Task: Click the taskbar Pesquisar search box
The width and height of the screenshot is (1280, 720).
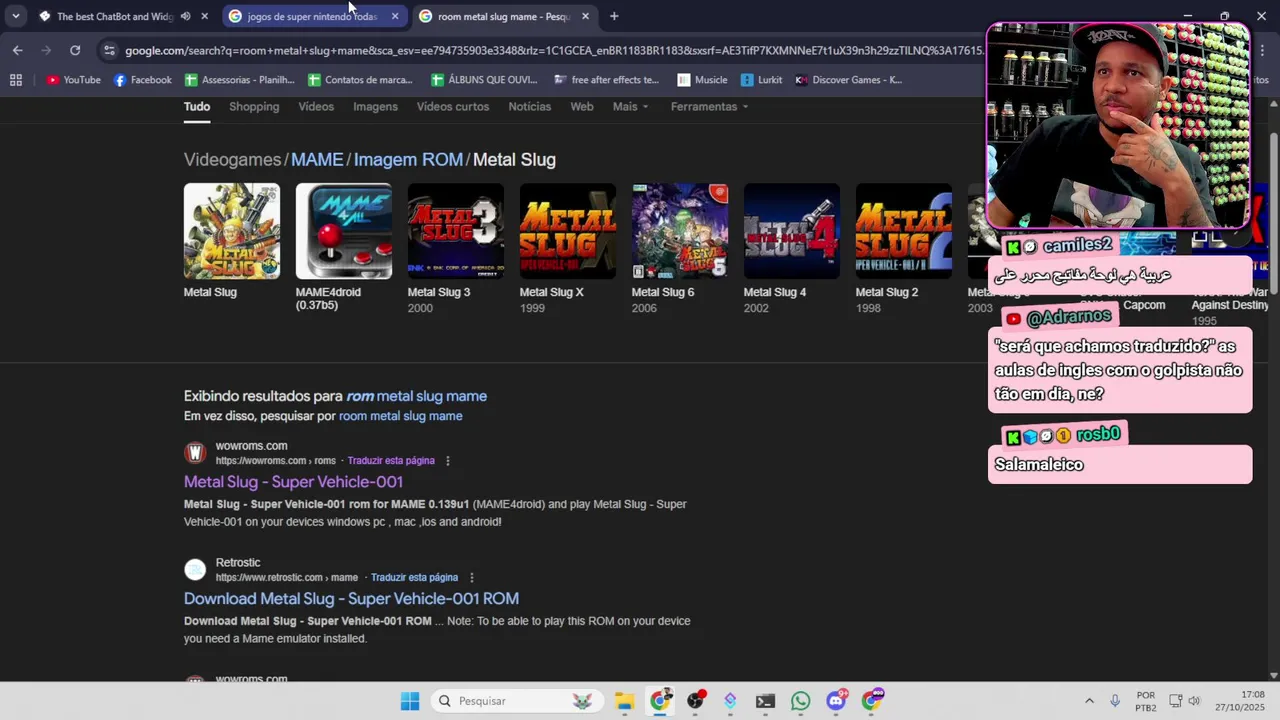Action: 518,701
